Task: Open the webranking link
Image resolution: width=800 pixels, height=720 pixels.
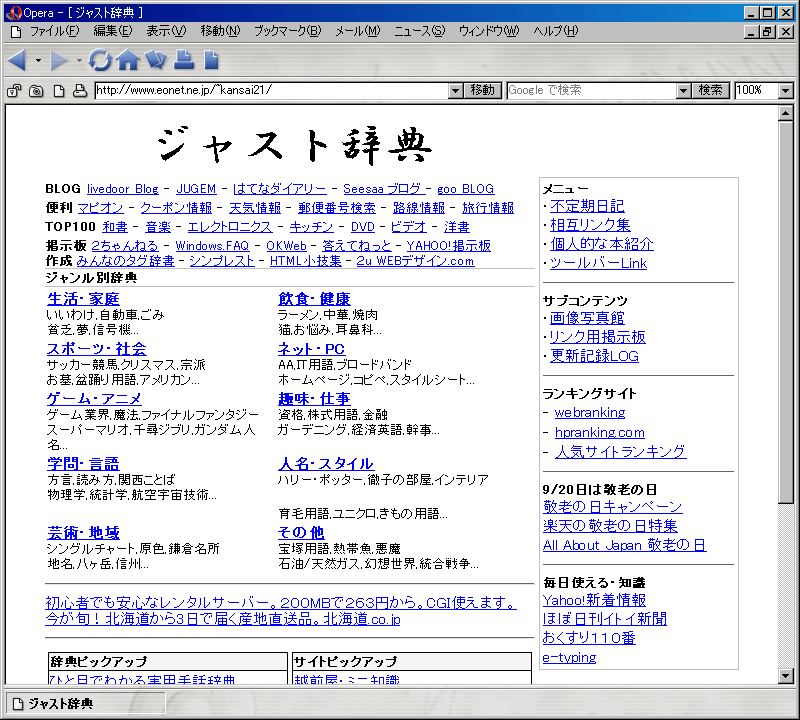Action: [590, 412]
